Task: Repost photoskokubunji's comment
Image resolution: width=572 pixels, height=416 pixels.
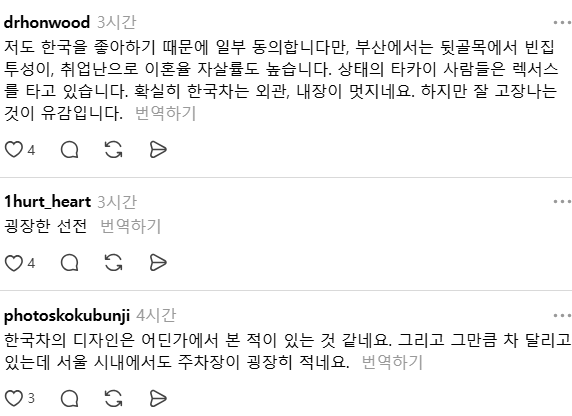Action: click(x=113, y=398)
